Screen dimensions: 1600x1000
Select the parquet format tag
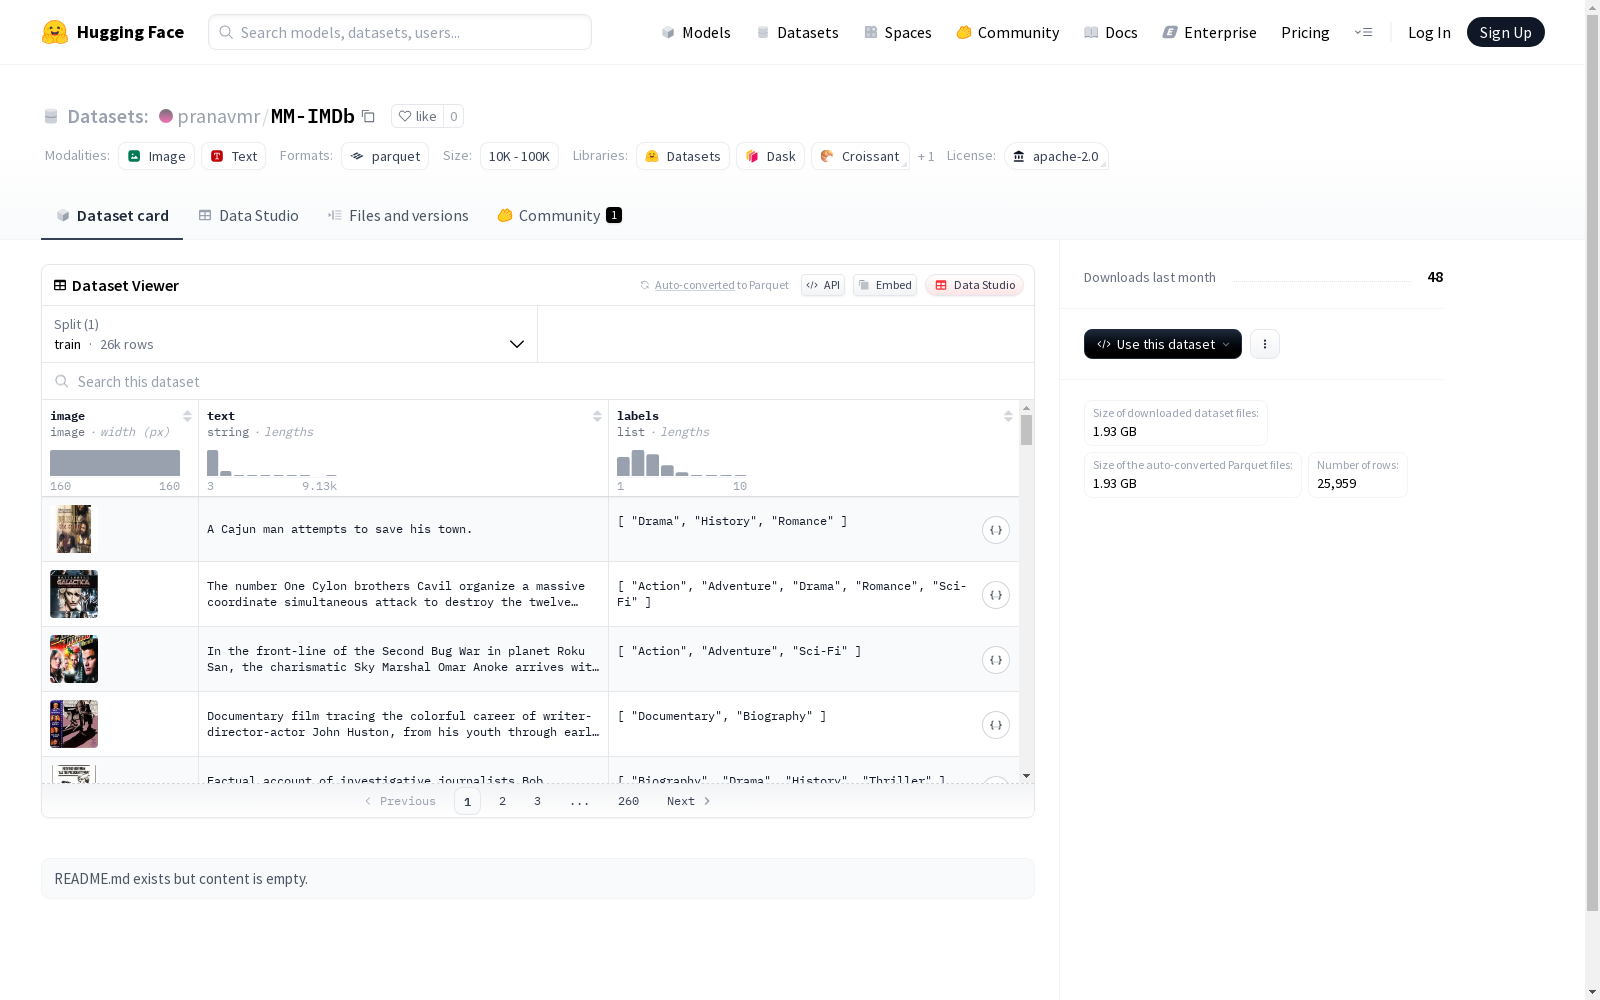click(x=385, y=156)
